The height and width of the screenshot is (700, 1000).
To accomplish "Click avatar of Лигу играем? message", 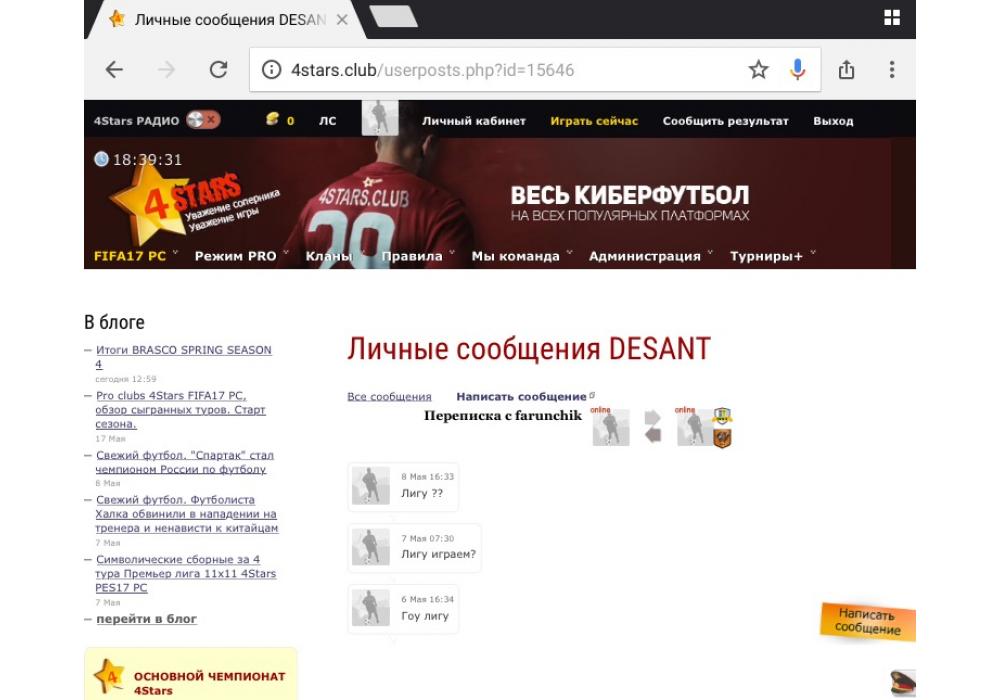I will point(371,547).
